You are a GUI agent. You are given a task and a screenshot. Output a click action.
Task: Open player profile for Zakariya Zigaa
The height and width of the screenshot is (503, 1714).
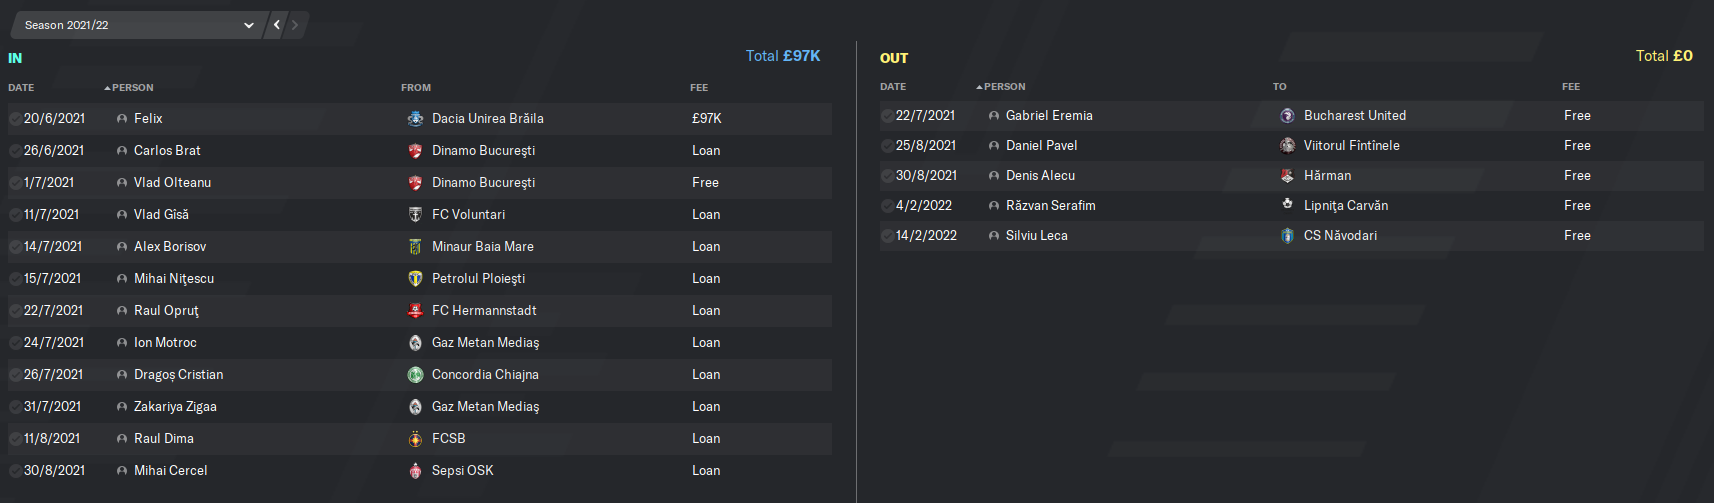pyautogui.click(x=175, y=406)
